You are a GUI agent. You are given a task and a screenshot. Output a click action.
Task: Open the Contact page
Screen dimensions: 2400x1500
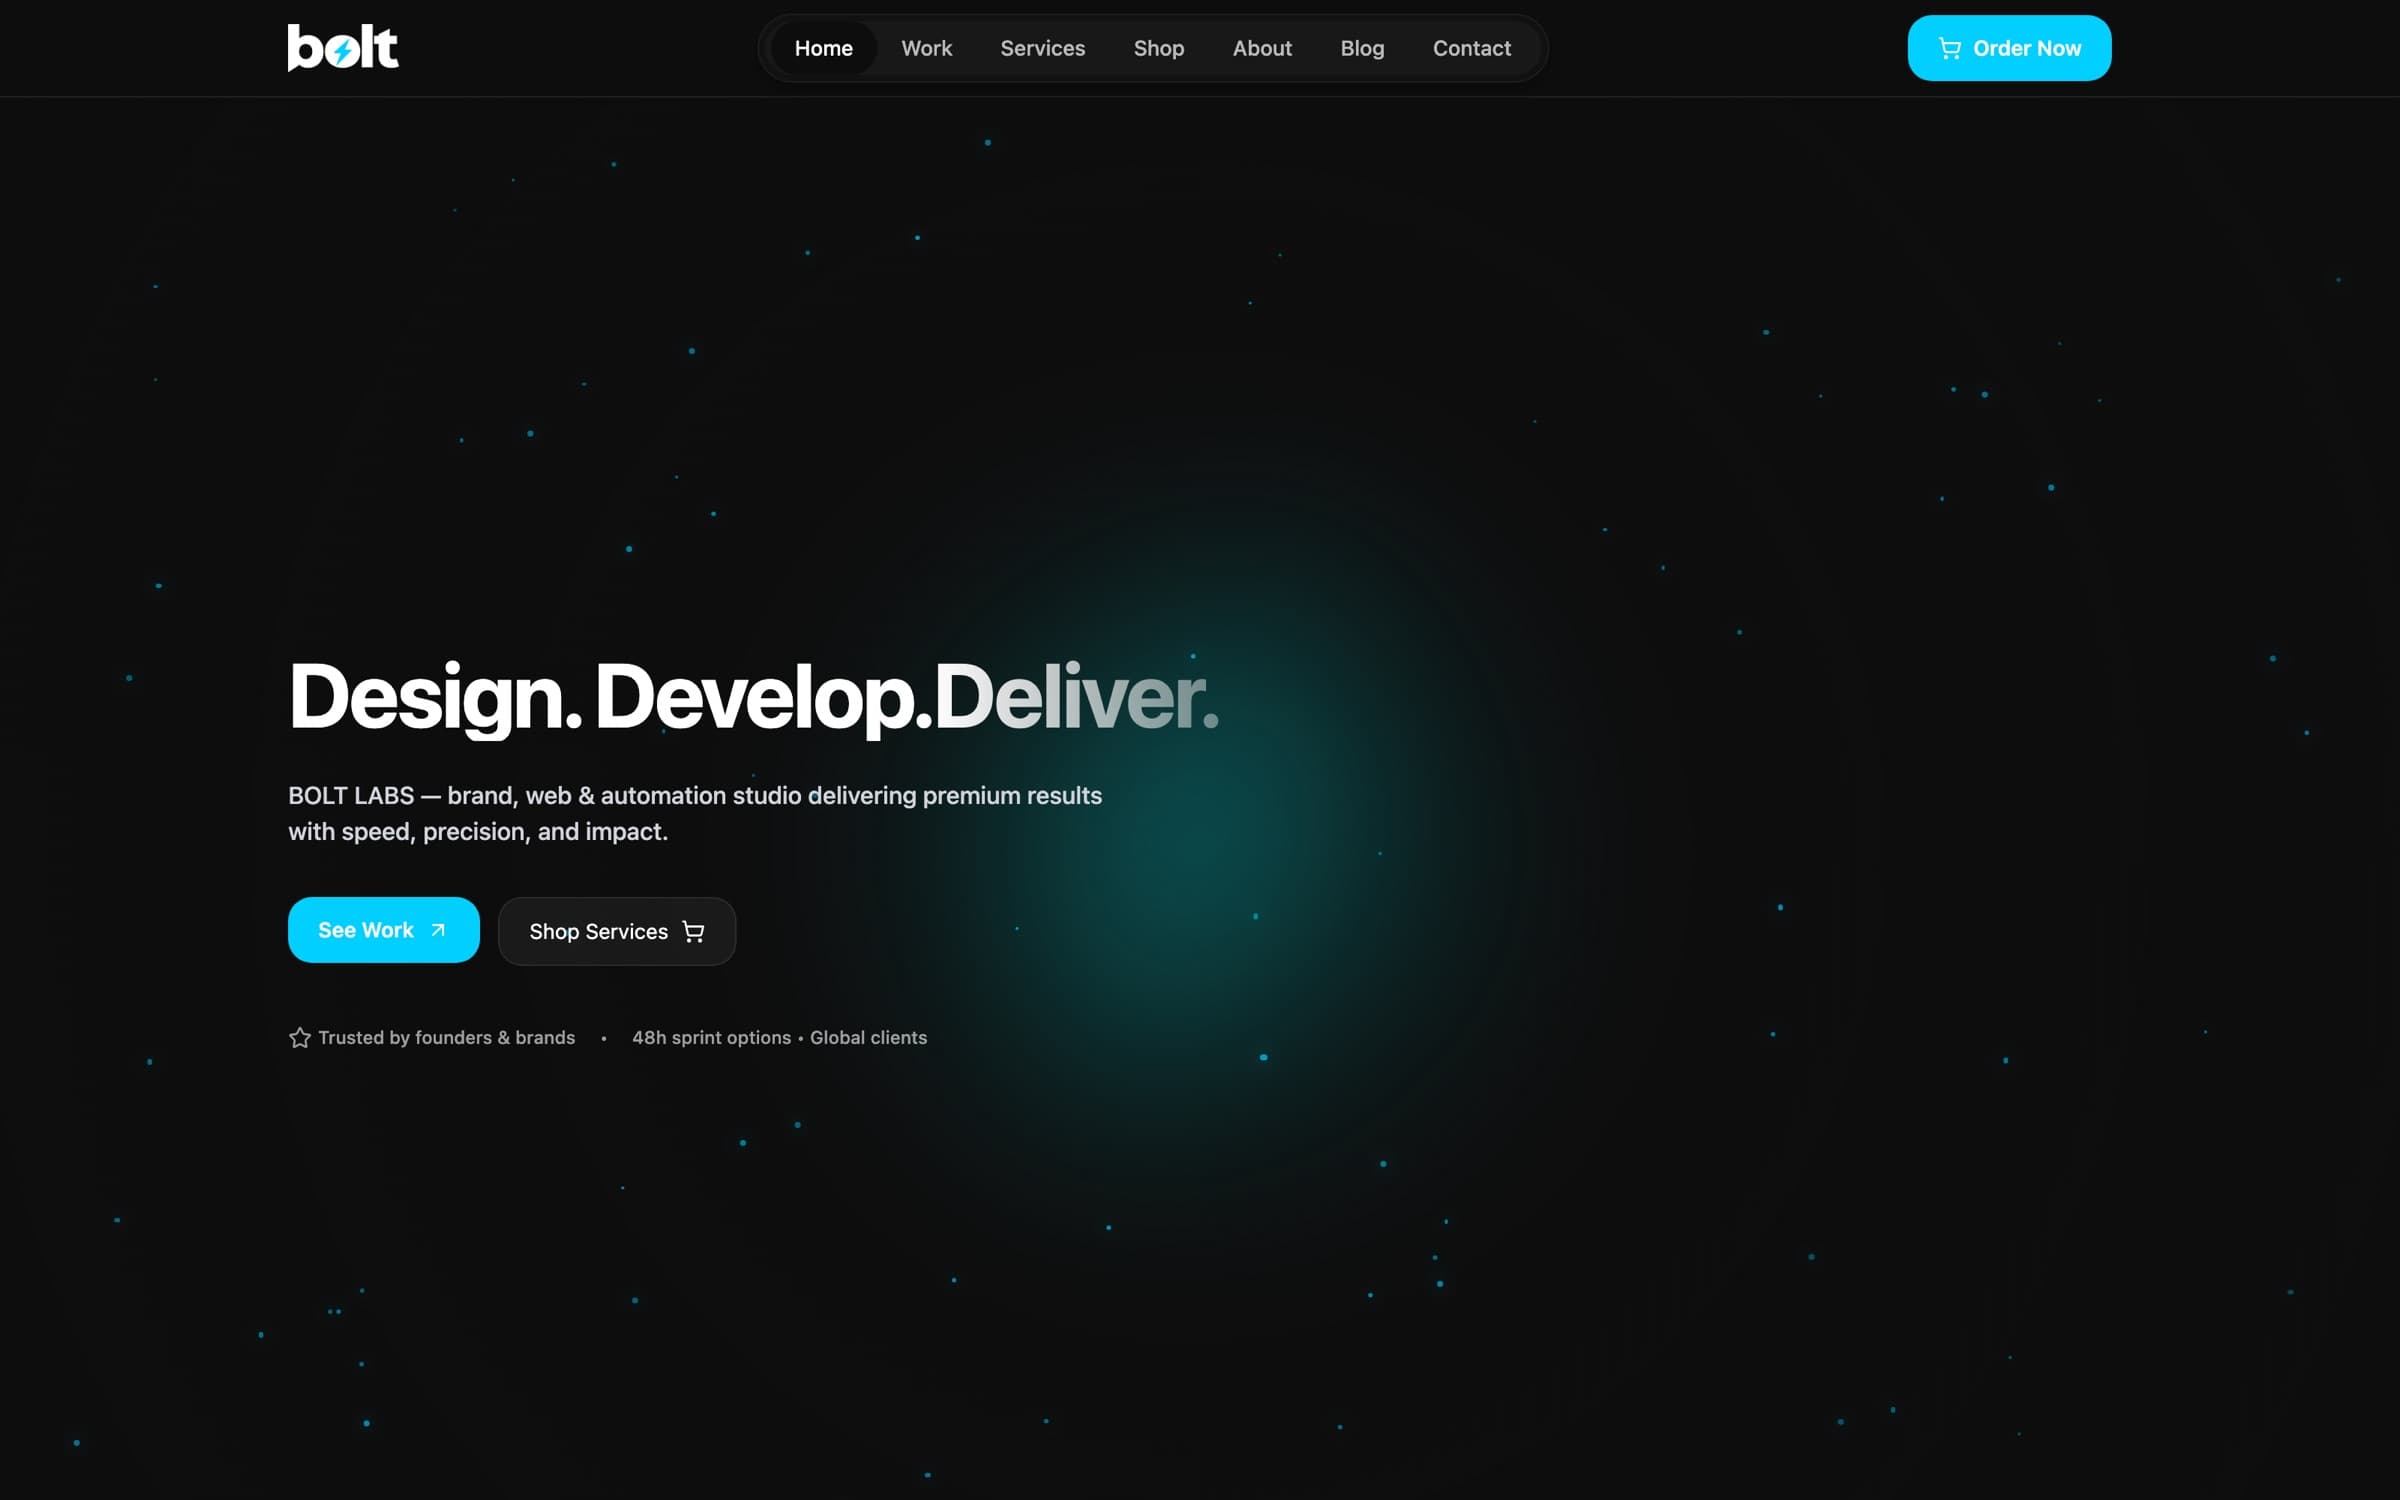(1471, 48)
